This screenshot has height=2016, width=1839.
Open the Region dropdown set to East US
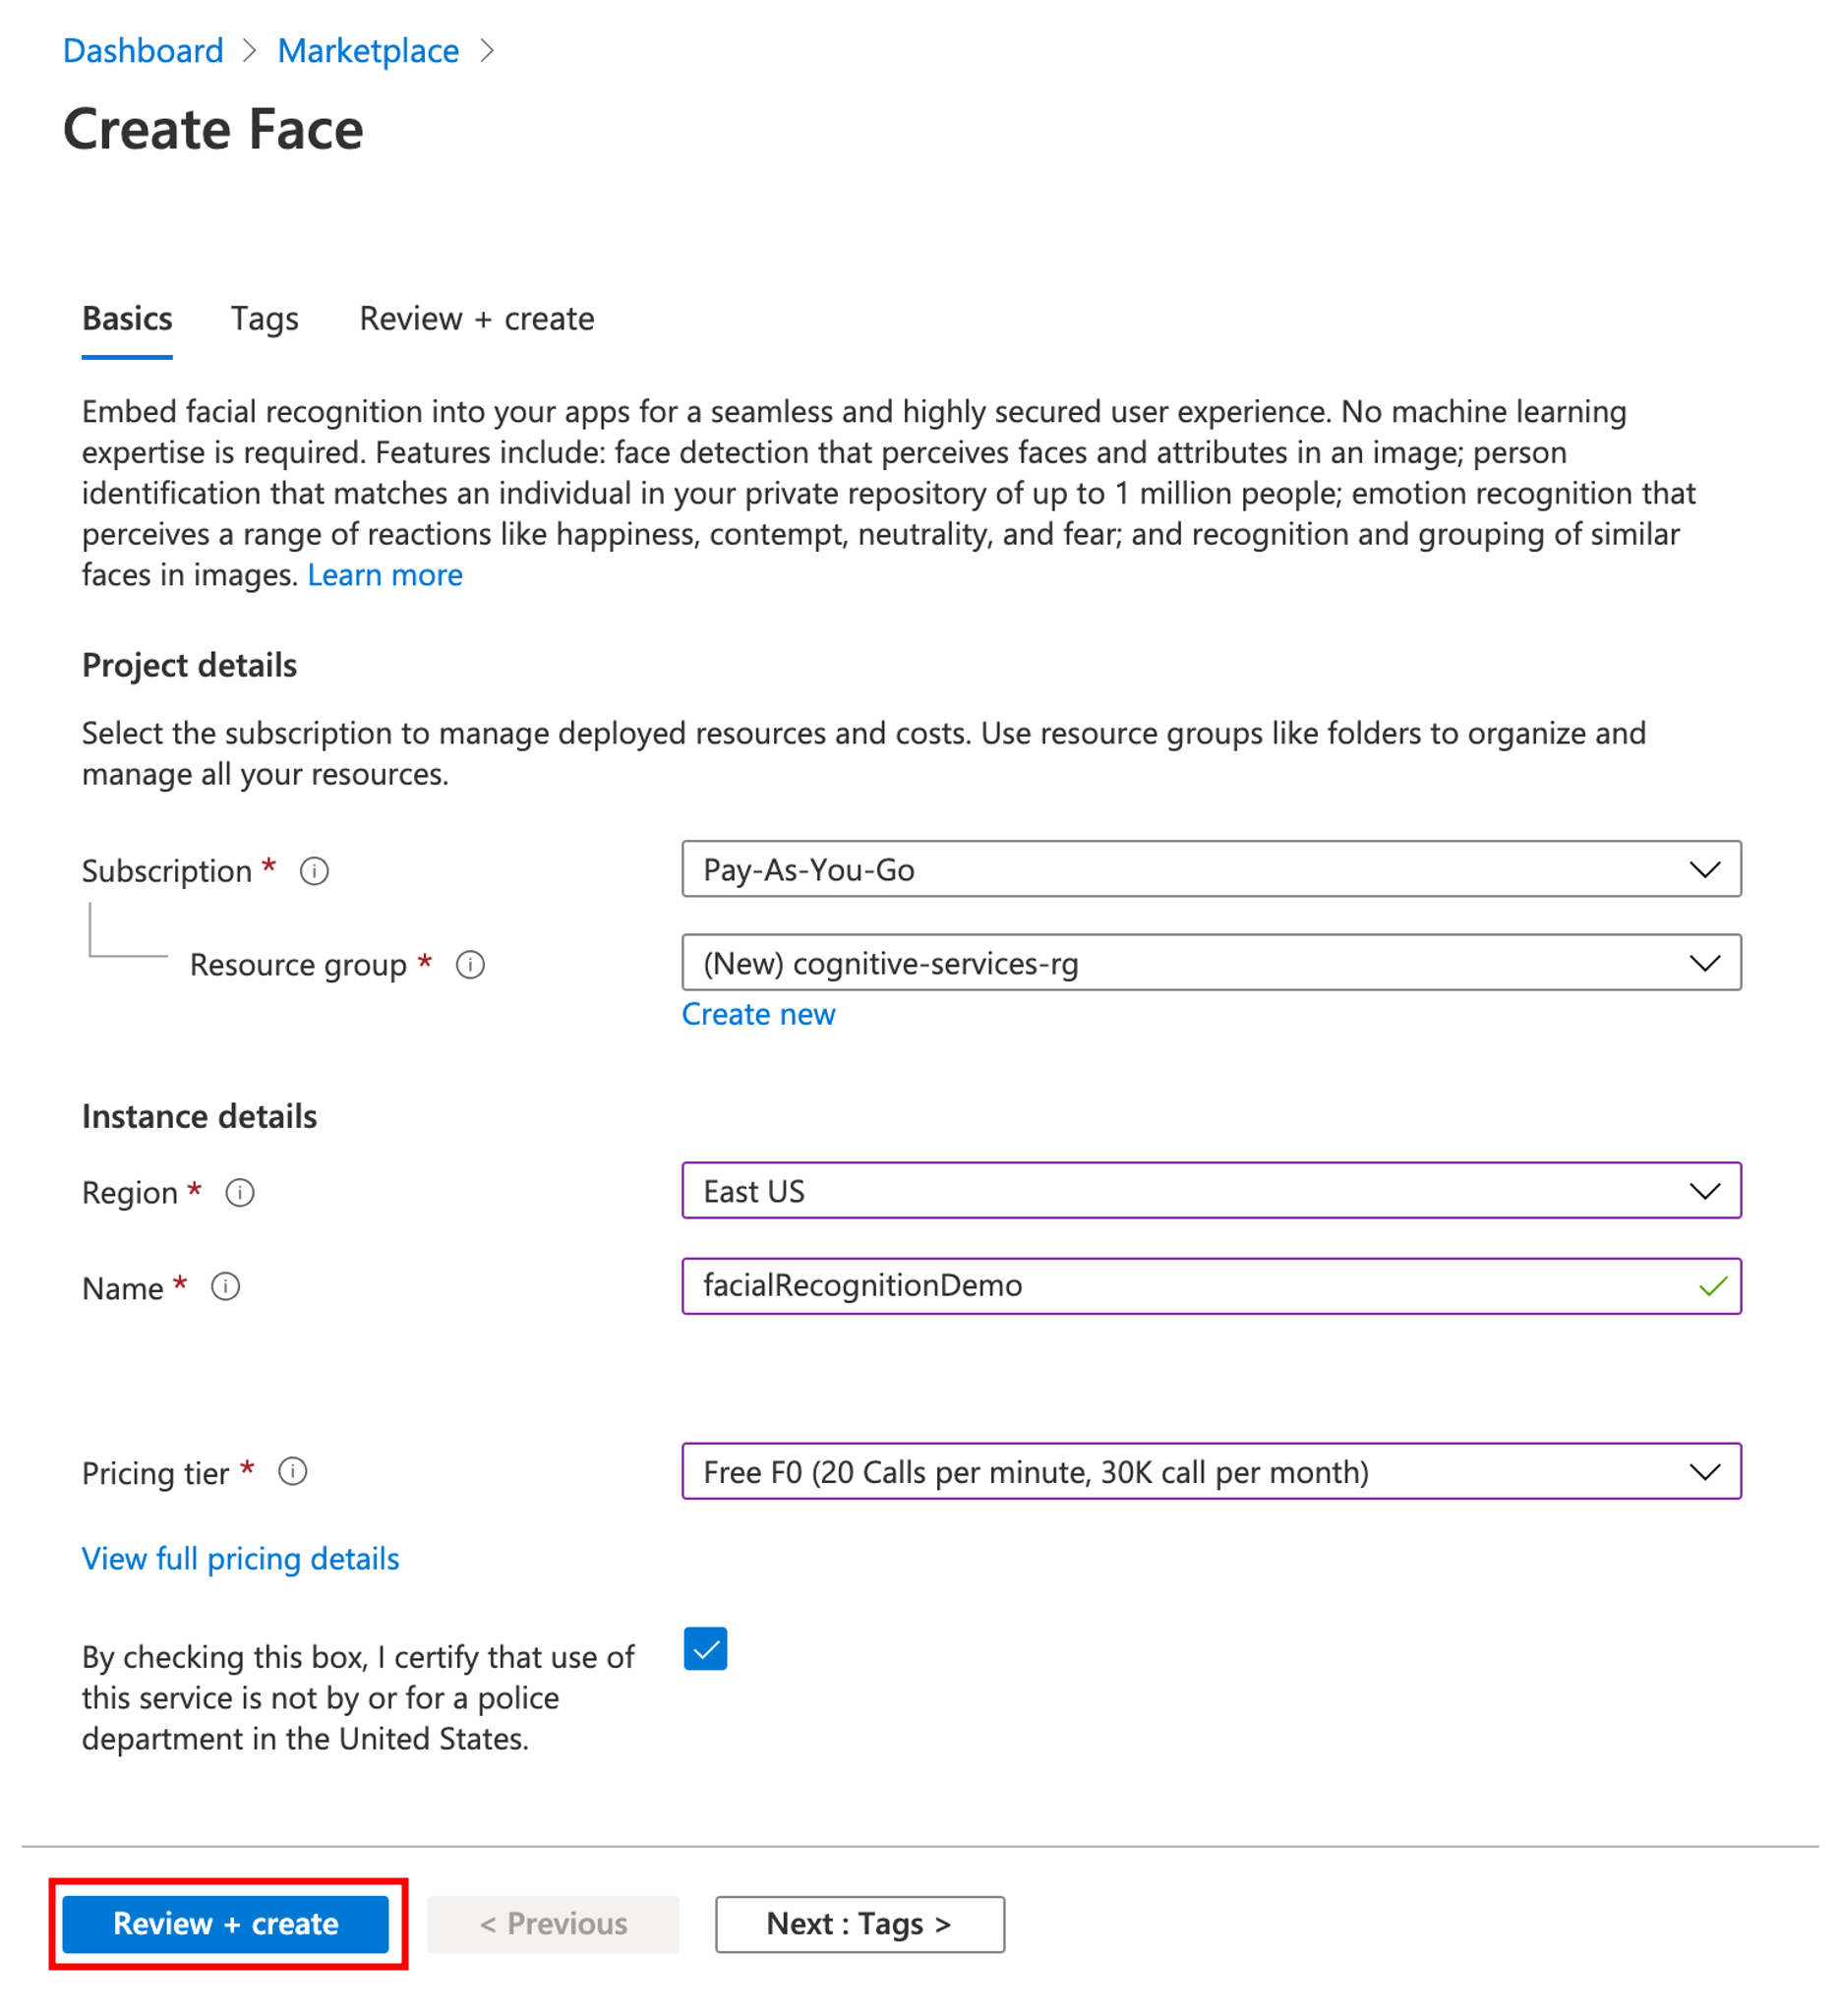pos(1211,1191)
